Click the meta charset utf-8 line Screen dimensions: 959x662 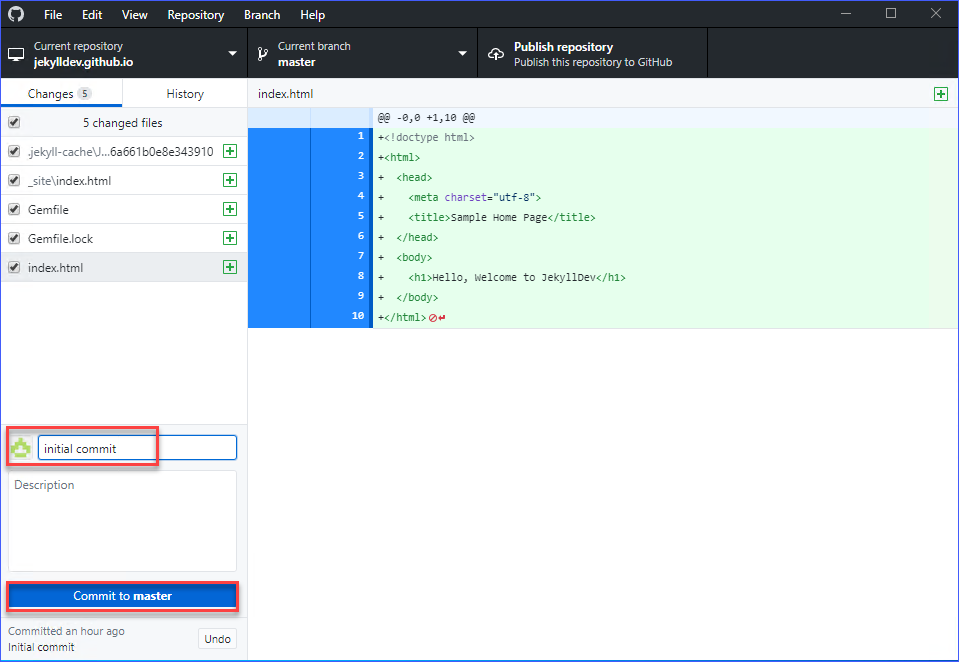pyautogui.click(x=475, y=197)
